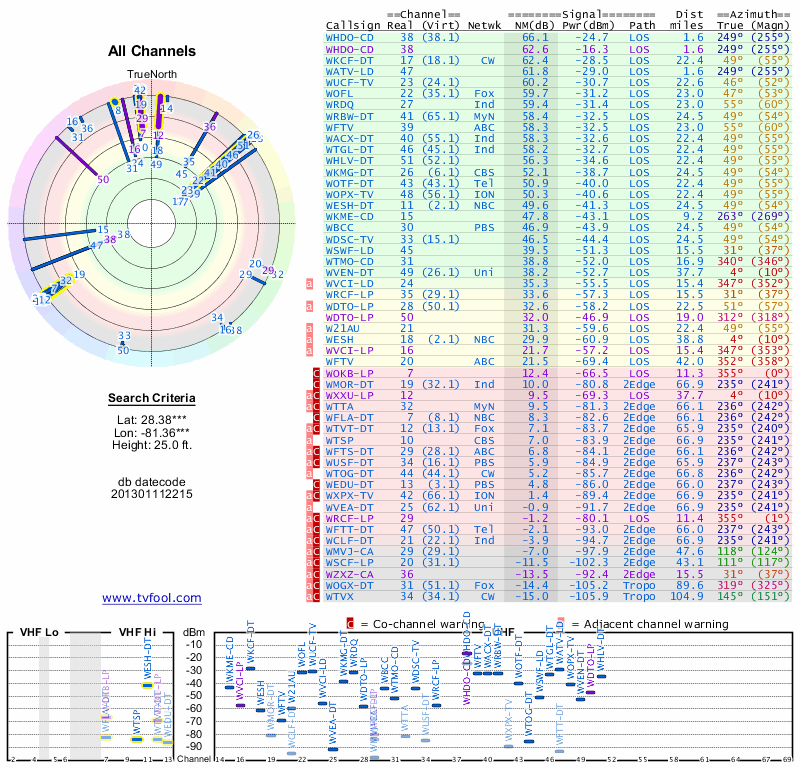The image size is (800, 768).
Task: Click the WEDU-DT callsign
Action: (x=349, y=484)
